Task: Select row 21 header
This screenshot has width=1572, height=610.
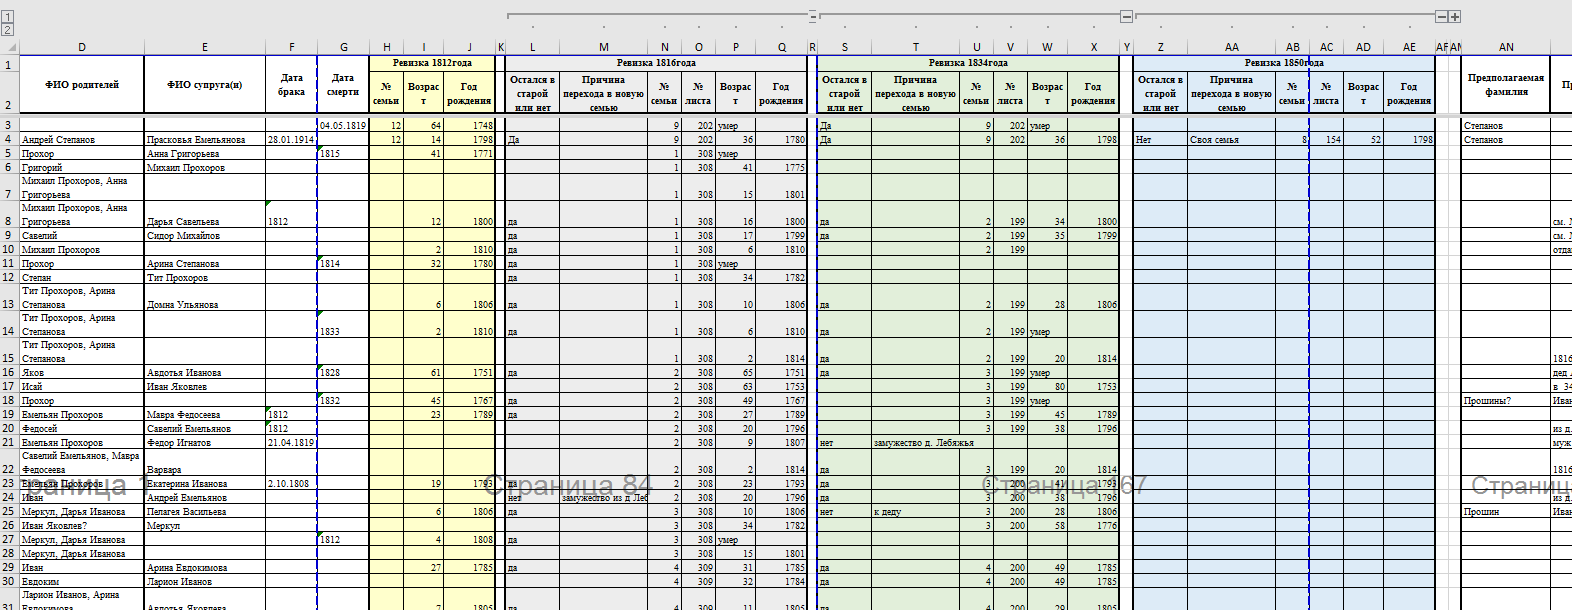Action: (8, 442)
